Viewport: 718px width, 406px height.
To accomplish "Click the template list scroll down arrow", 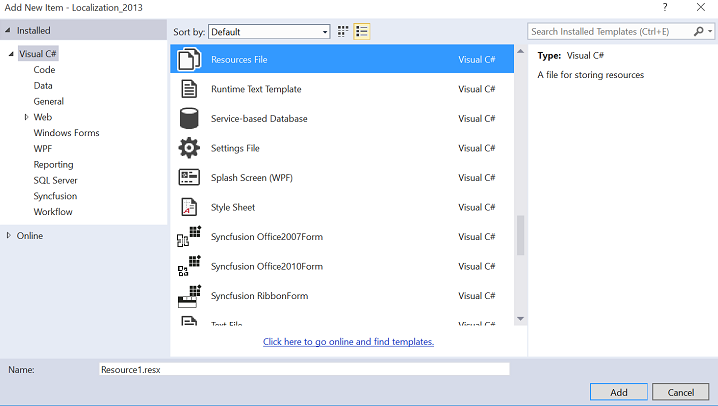I will (x=520, y=319).
